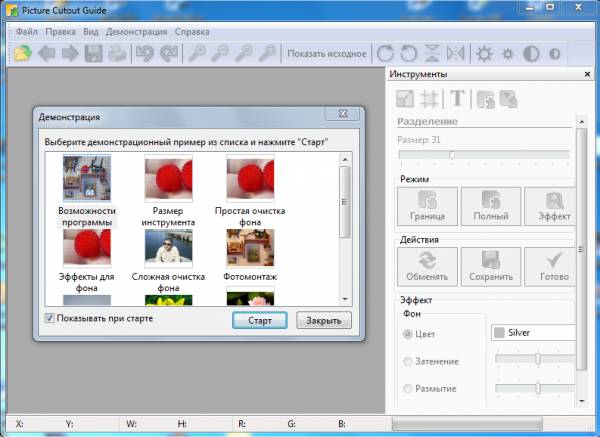Click the first tool icon in Инструменты panel
This screenshot has width=600, height=437.
[405, 99]
